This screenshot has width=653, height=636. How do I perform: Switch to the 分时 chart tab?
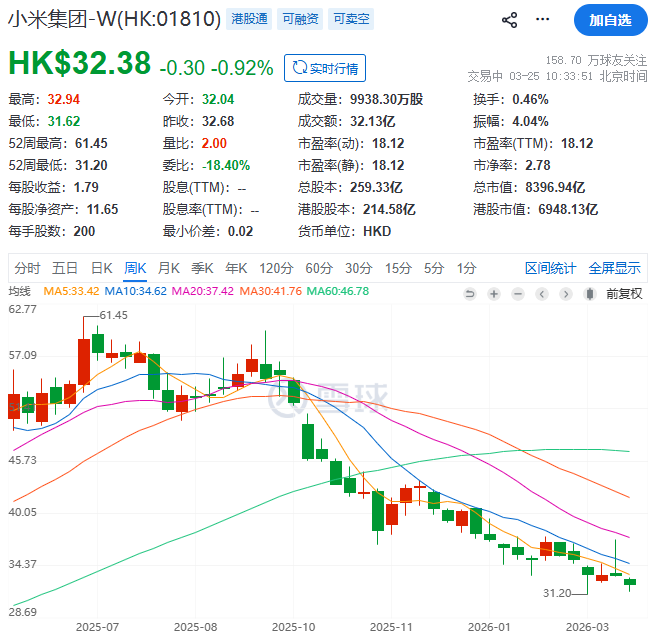pos(27,268)
